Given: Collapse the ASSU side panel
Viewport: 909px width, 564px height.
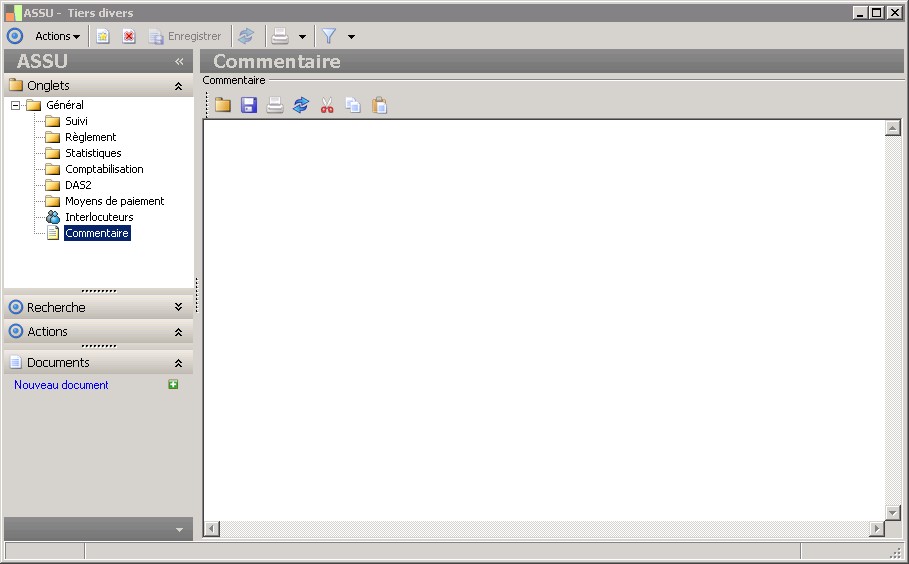Looking at the screenshot, I should point(179,61).
